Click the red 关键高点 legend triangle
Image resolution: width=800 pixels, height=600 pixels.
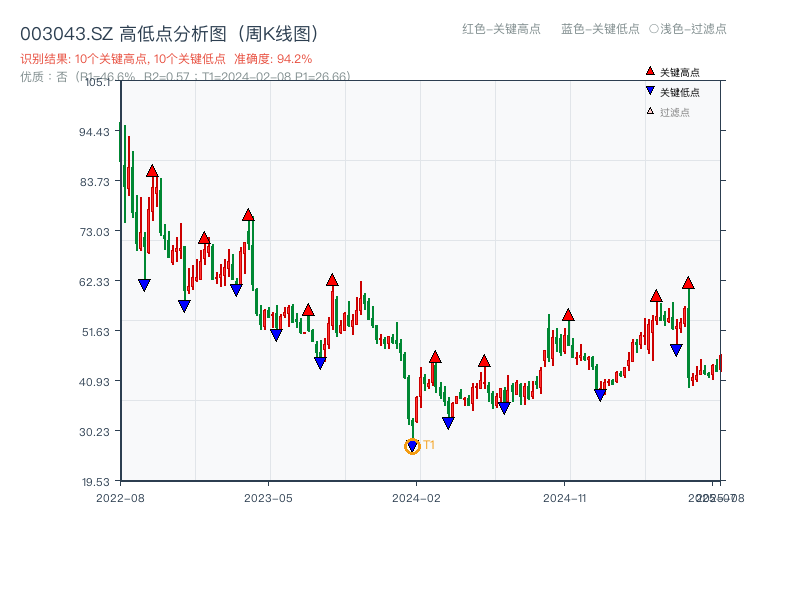(650, 71)
